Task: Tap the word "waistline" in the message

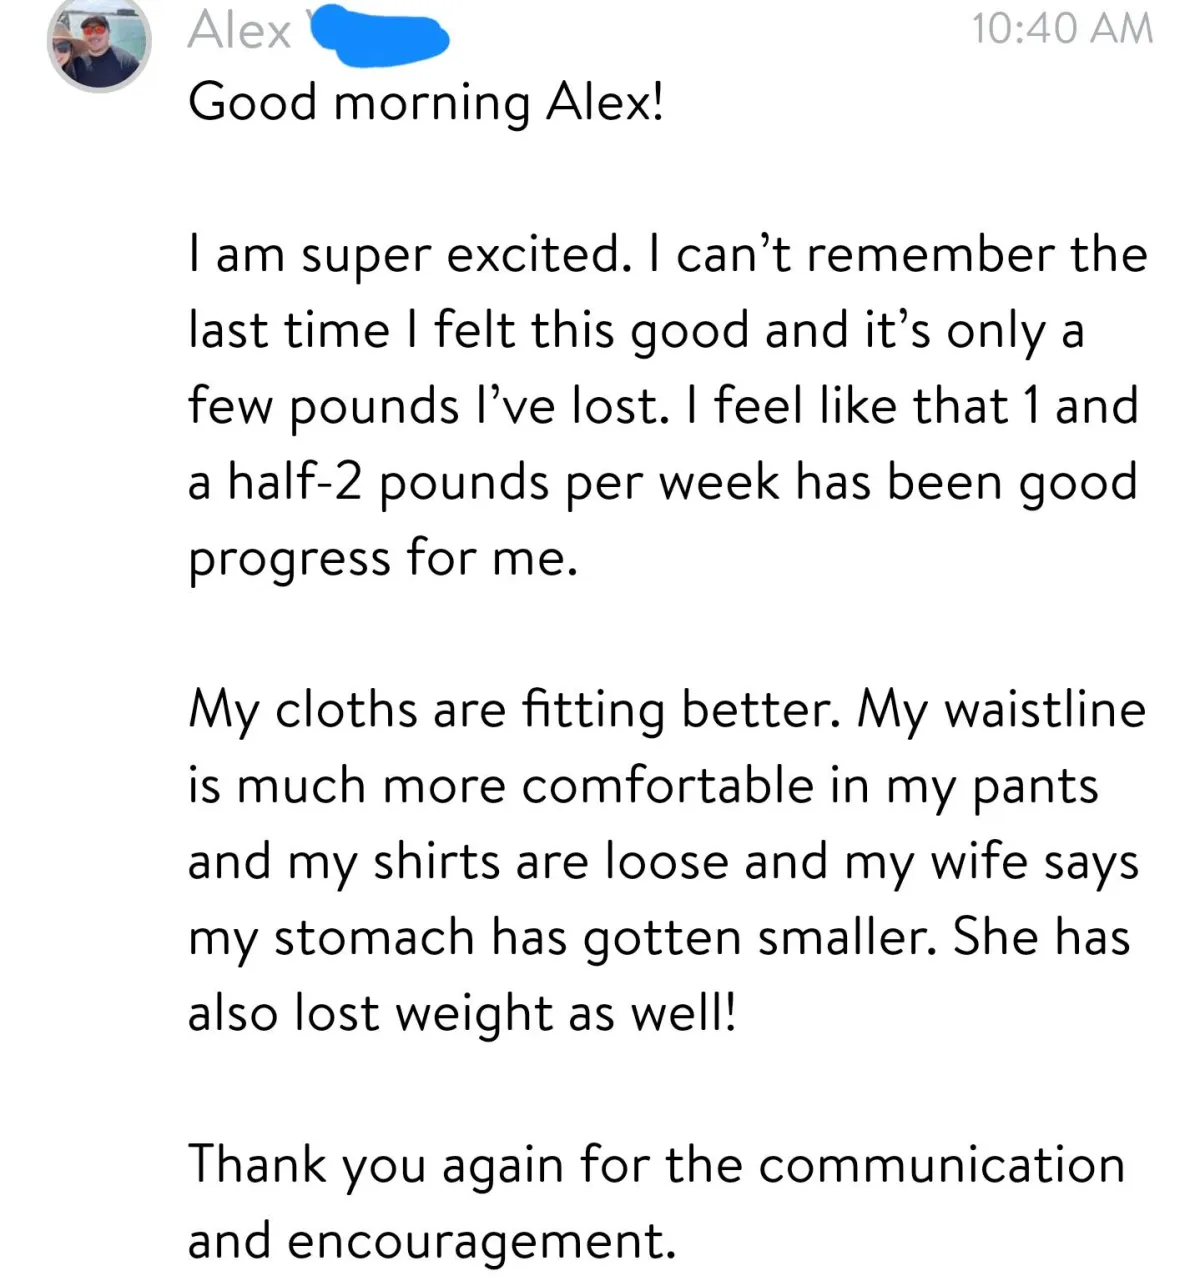Action: point(1045,710)
